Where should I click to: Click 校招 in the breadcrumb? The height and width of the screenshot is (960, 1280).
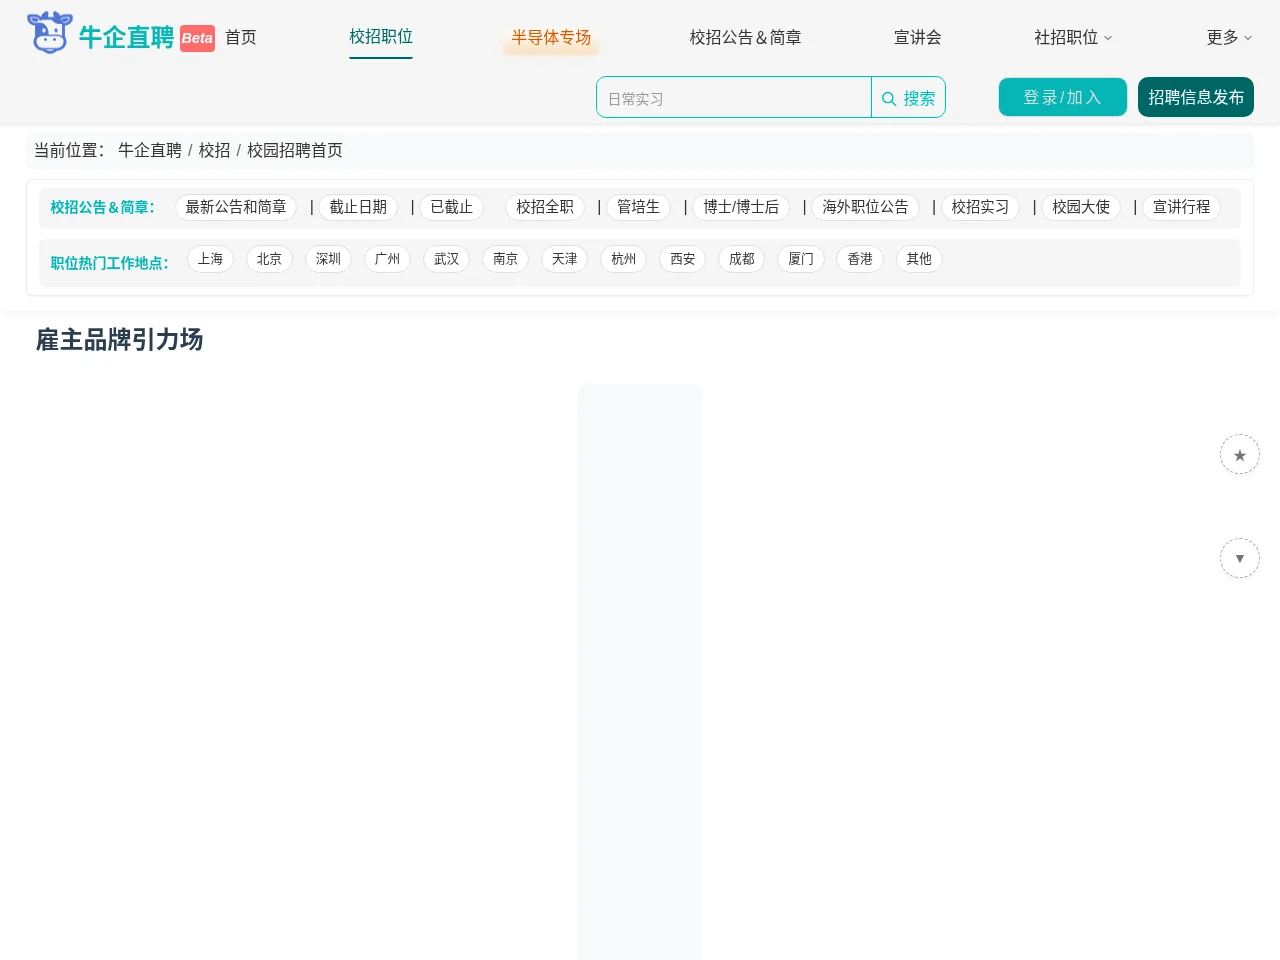tap(214, 150)
